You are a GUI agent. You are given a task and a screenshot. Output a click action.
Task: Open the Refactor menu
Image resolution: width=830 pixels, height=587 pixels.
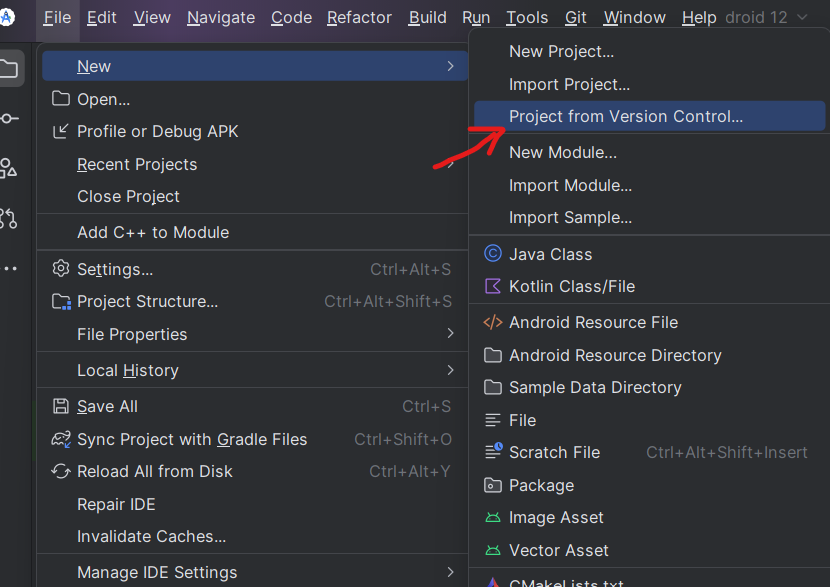click(359, 17)
